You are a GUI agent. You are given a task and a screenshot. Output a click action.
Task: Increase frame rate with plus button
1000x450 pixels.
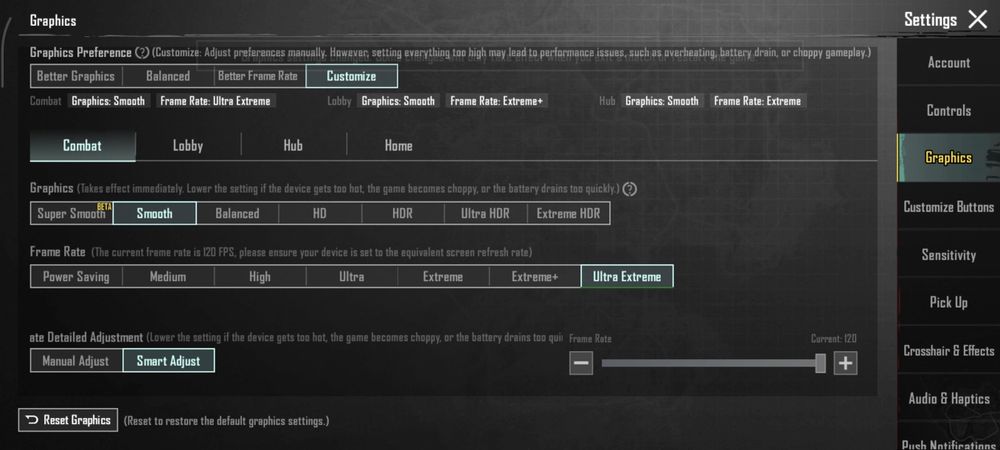pos(846,363)
